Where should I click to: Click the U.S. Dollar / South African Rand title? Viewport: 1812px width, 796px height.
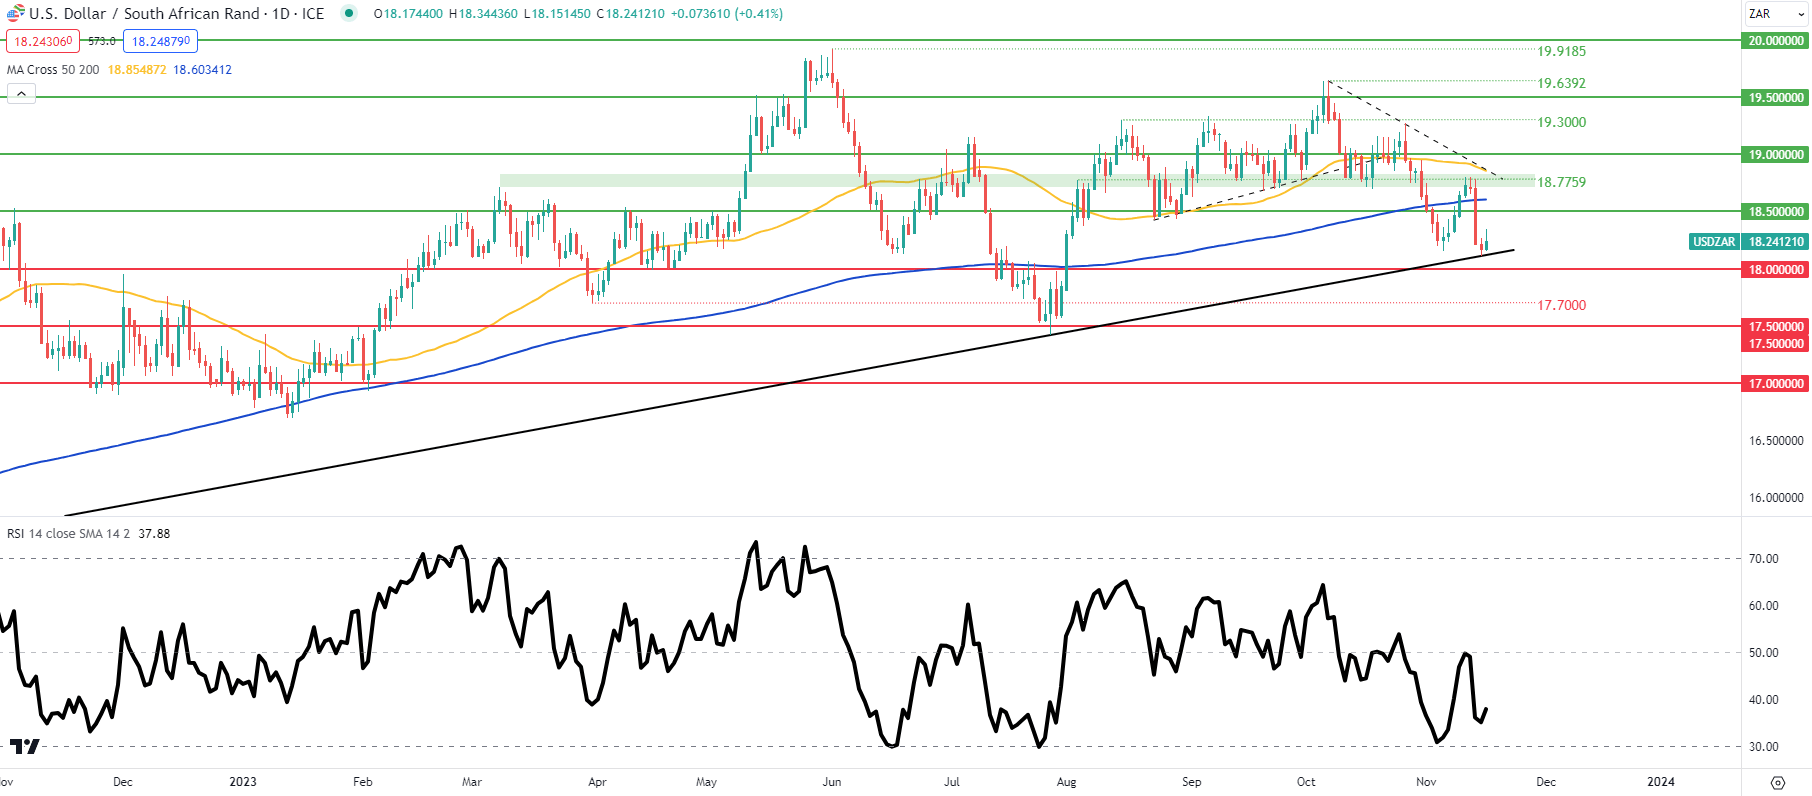pyautogui.click(x=146, y=14)
